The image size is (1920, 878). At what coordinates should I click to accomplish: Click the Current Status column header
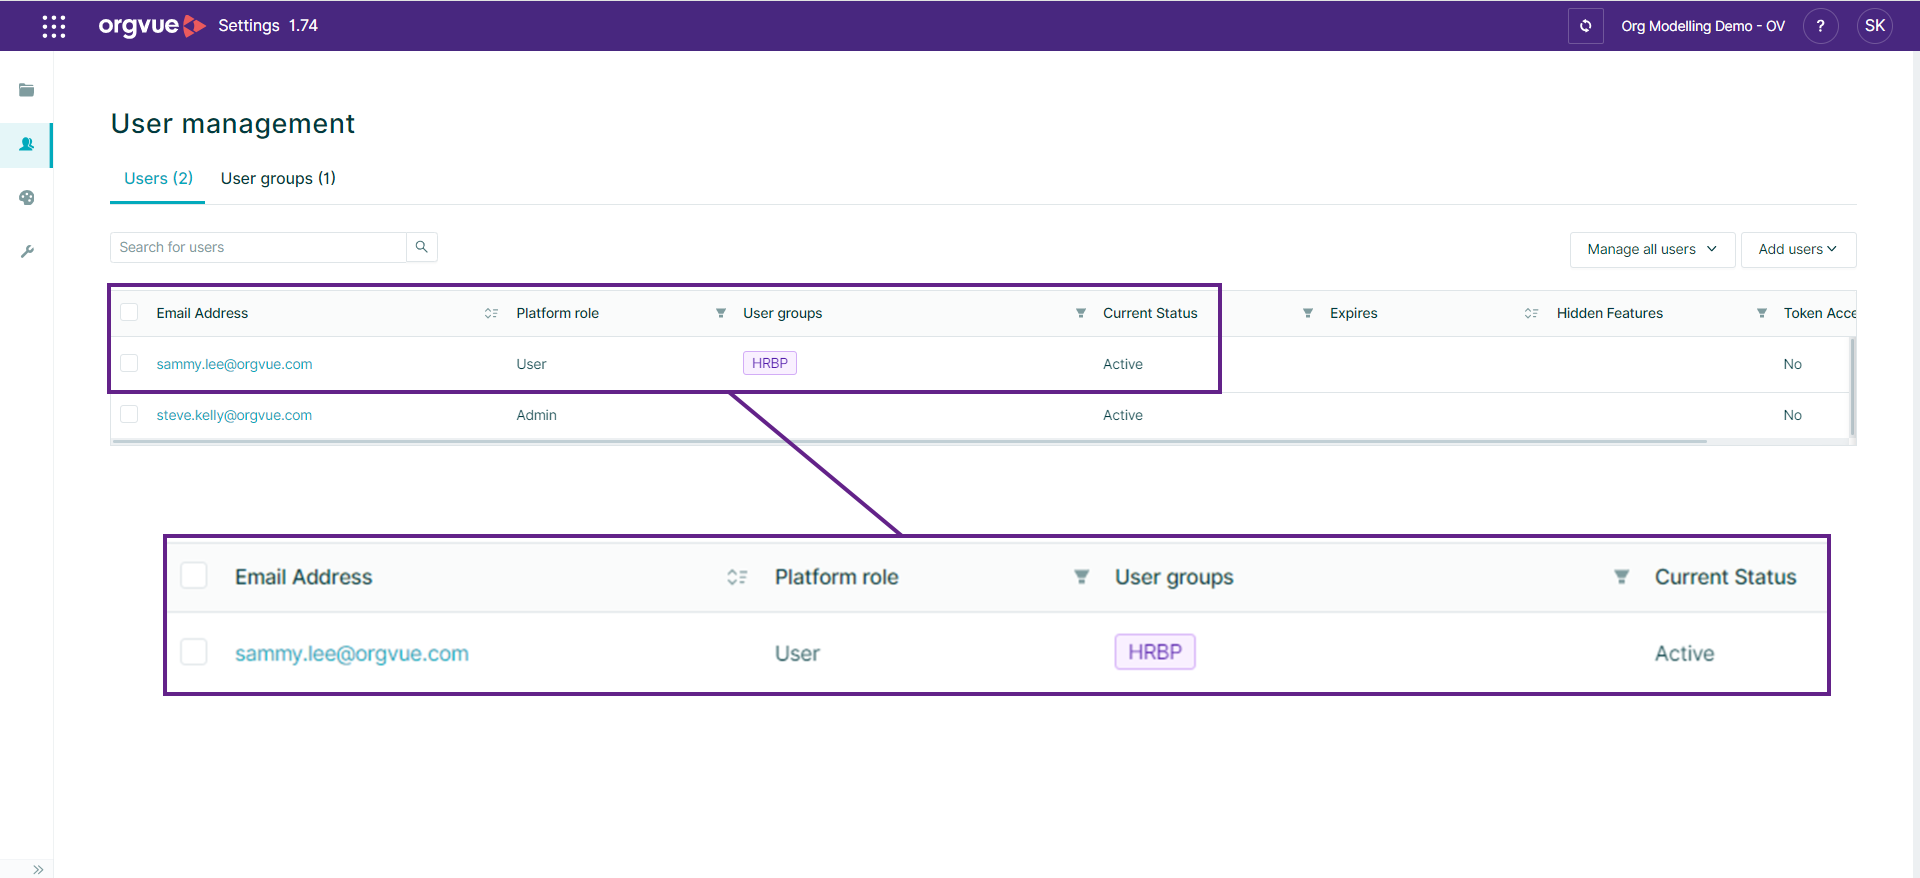1150,313
